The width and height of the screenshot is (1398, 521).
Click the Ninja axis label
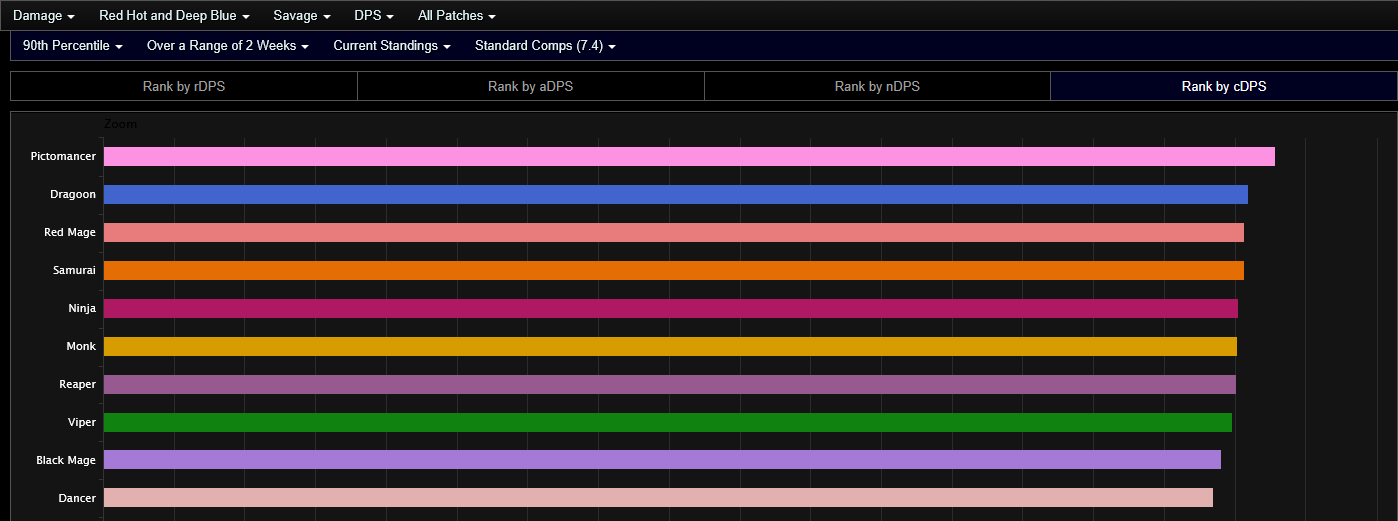(x=82, y=308)
